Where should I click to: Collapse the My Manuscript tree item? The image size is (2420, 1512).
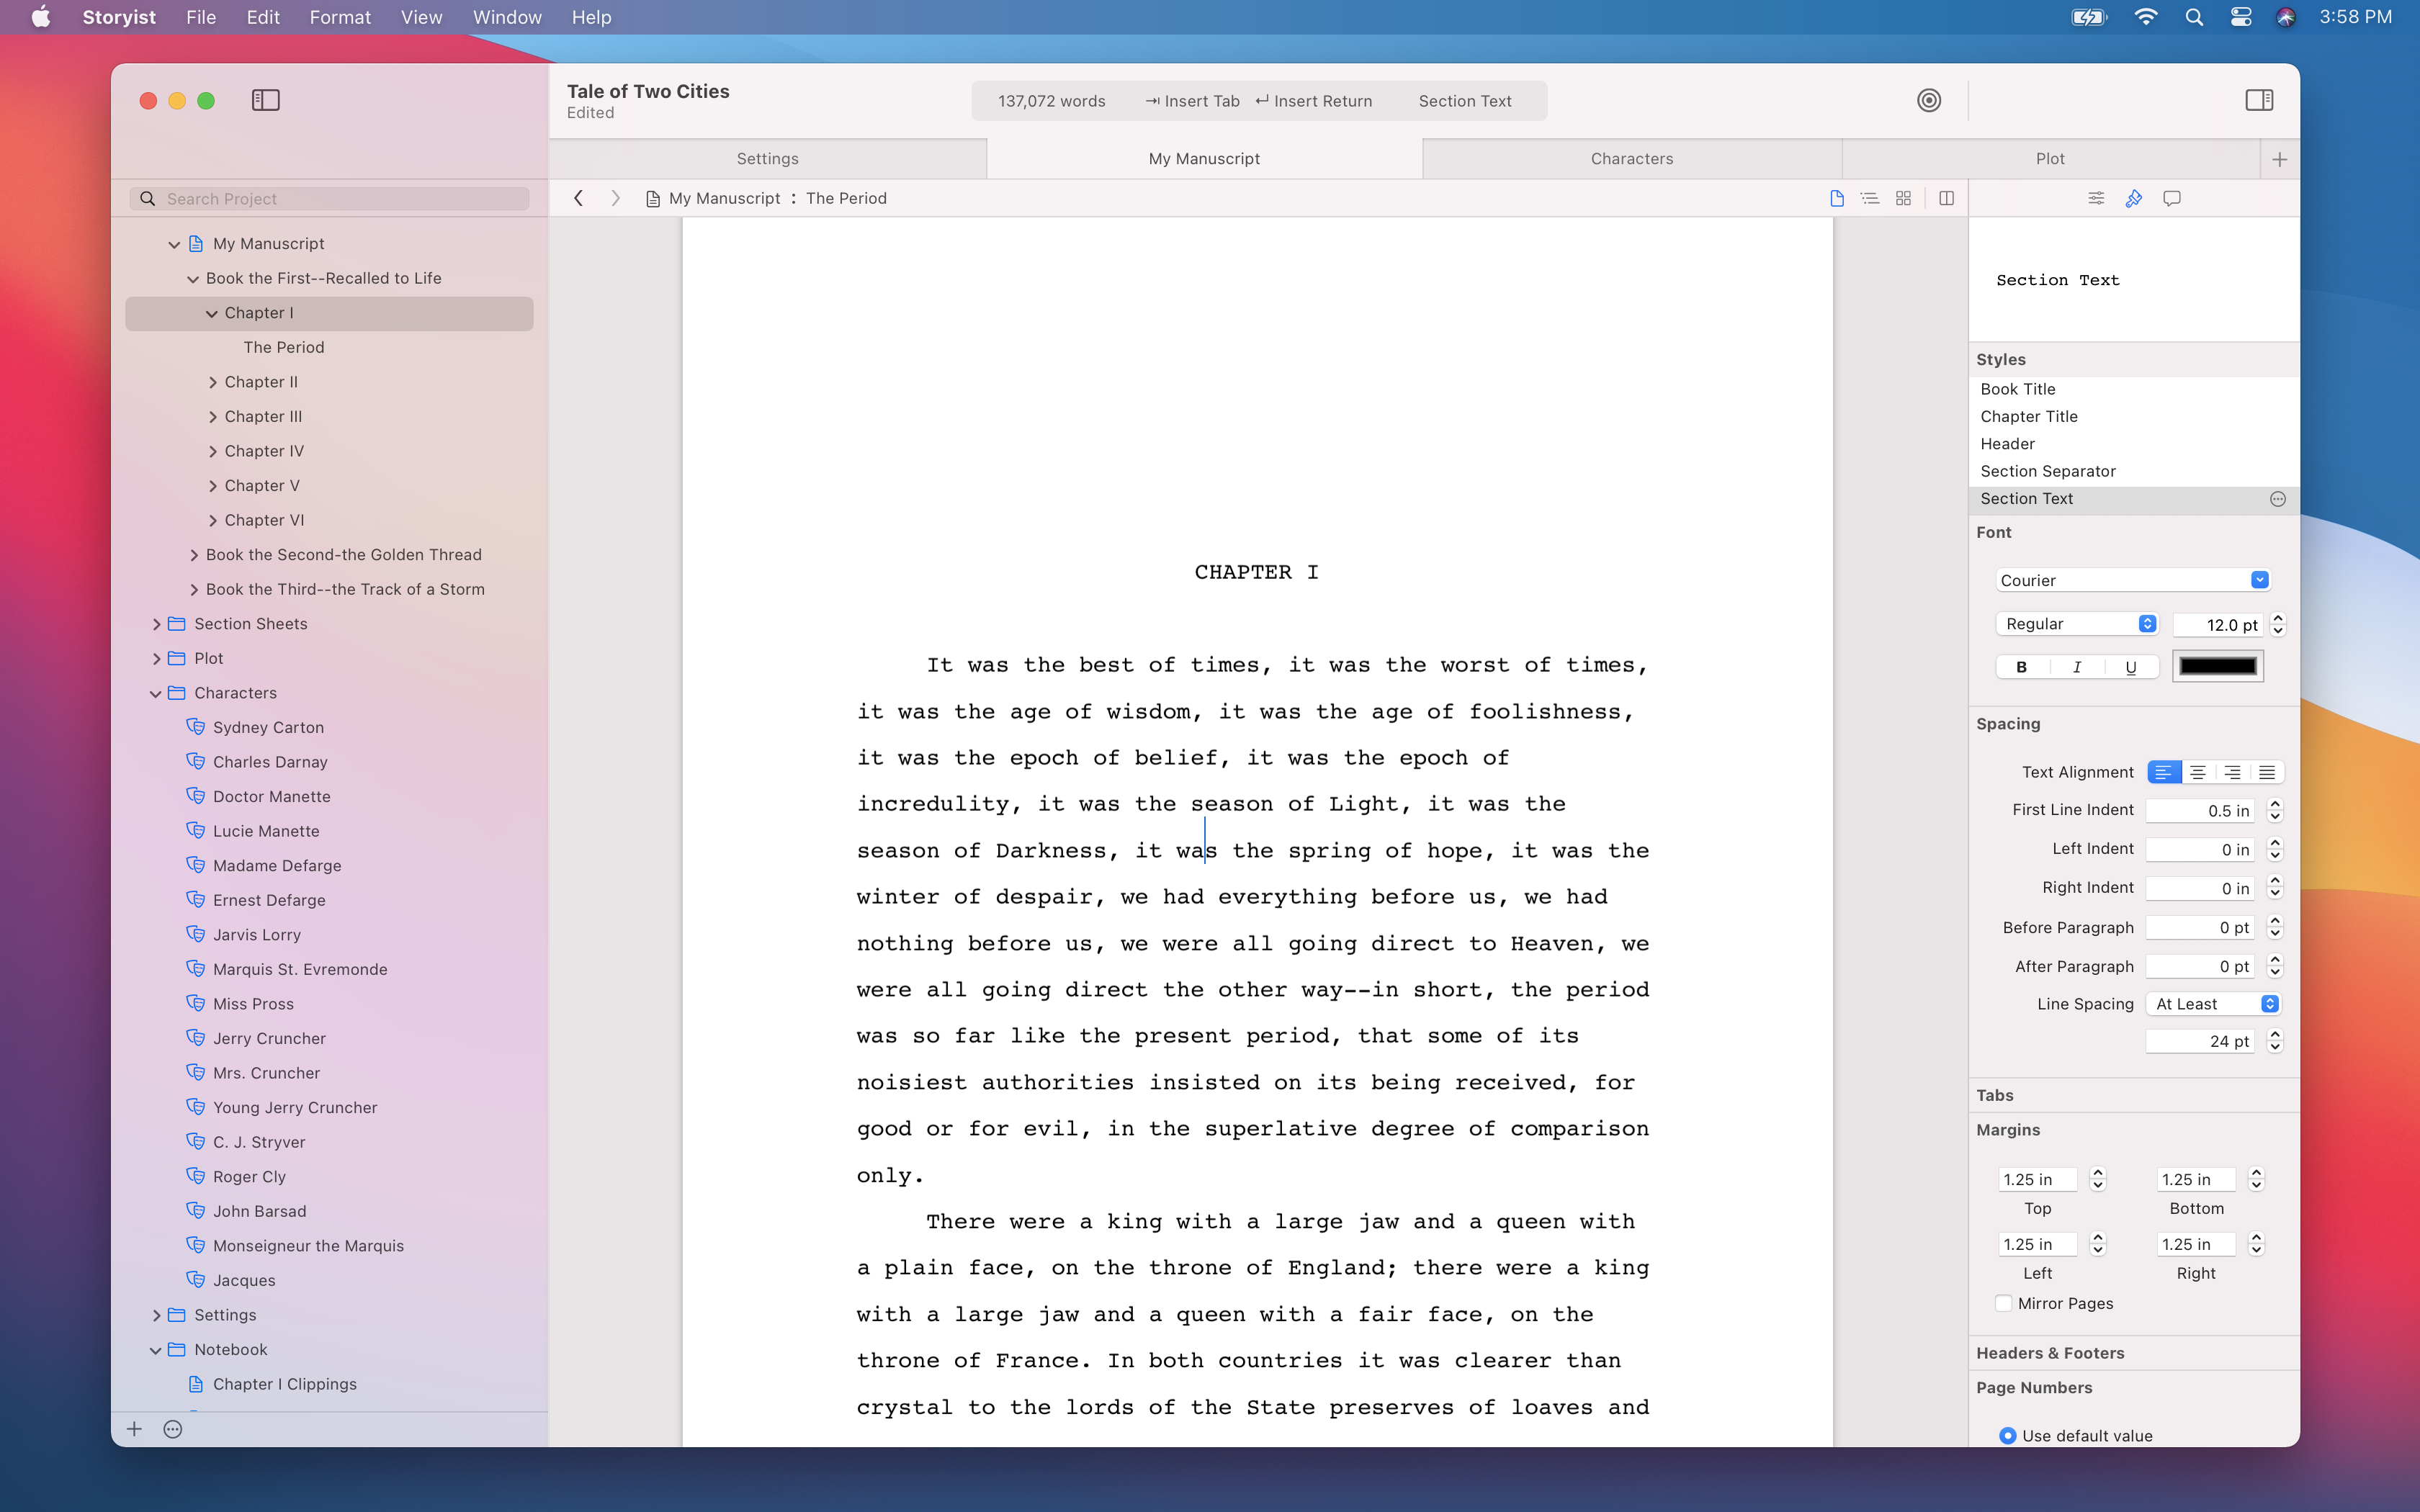pos(174,244)
